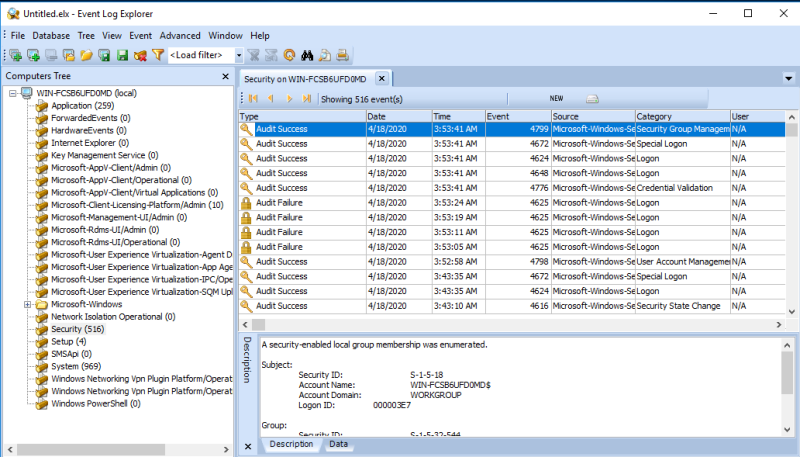Sort by the Type column header
800x457 pixels.
click(x=302, y=116)
